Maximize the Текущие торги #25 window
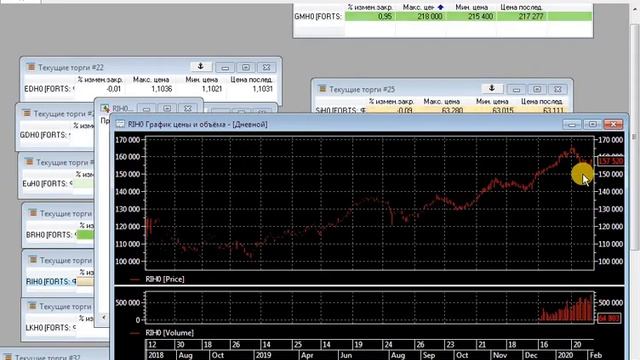This screenshot has height=360, width=640. 537,89
